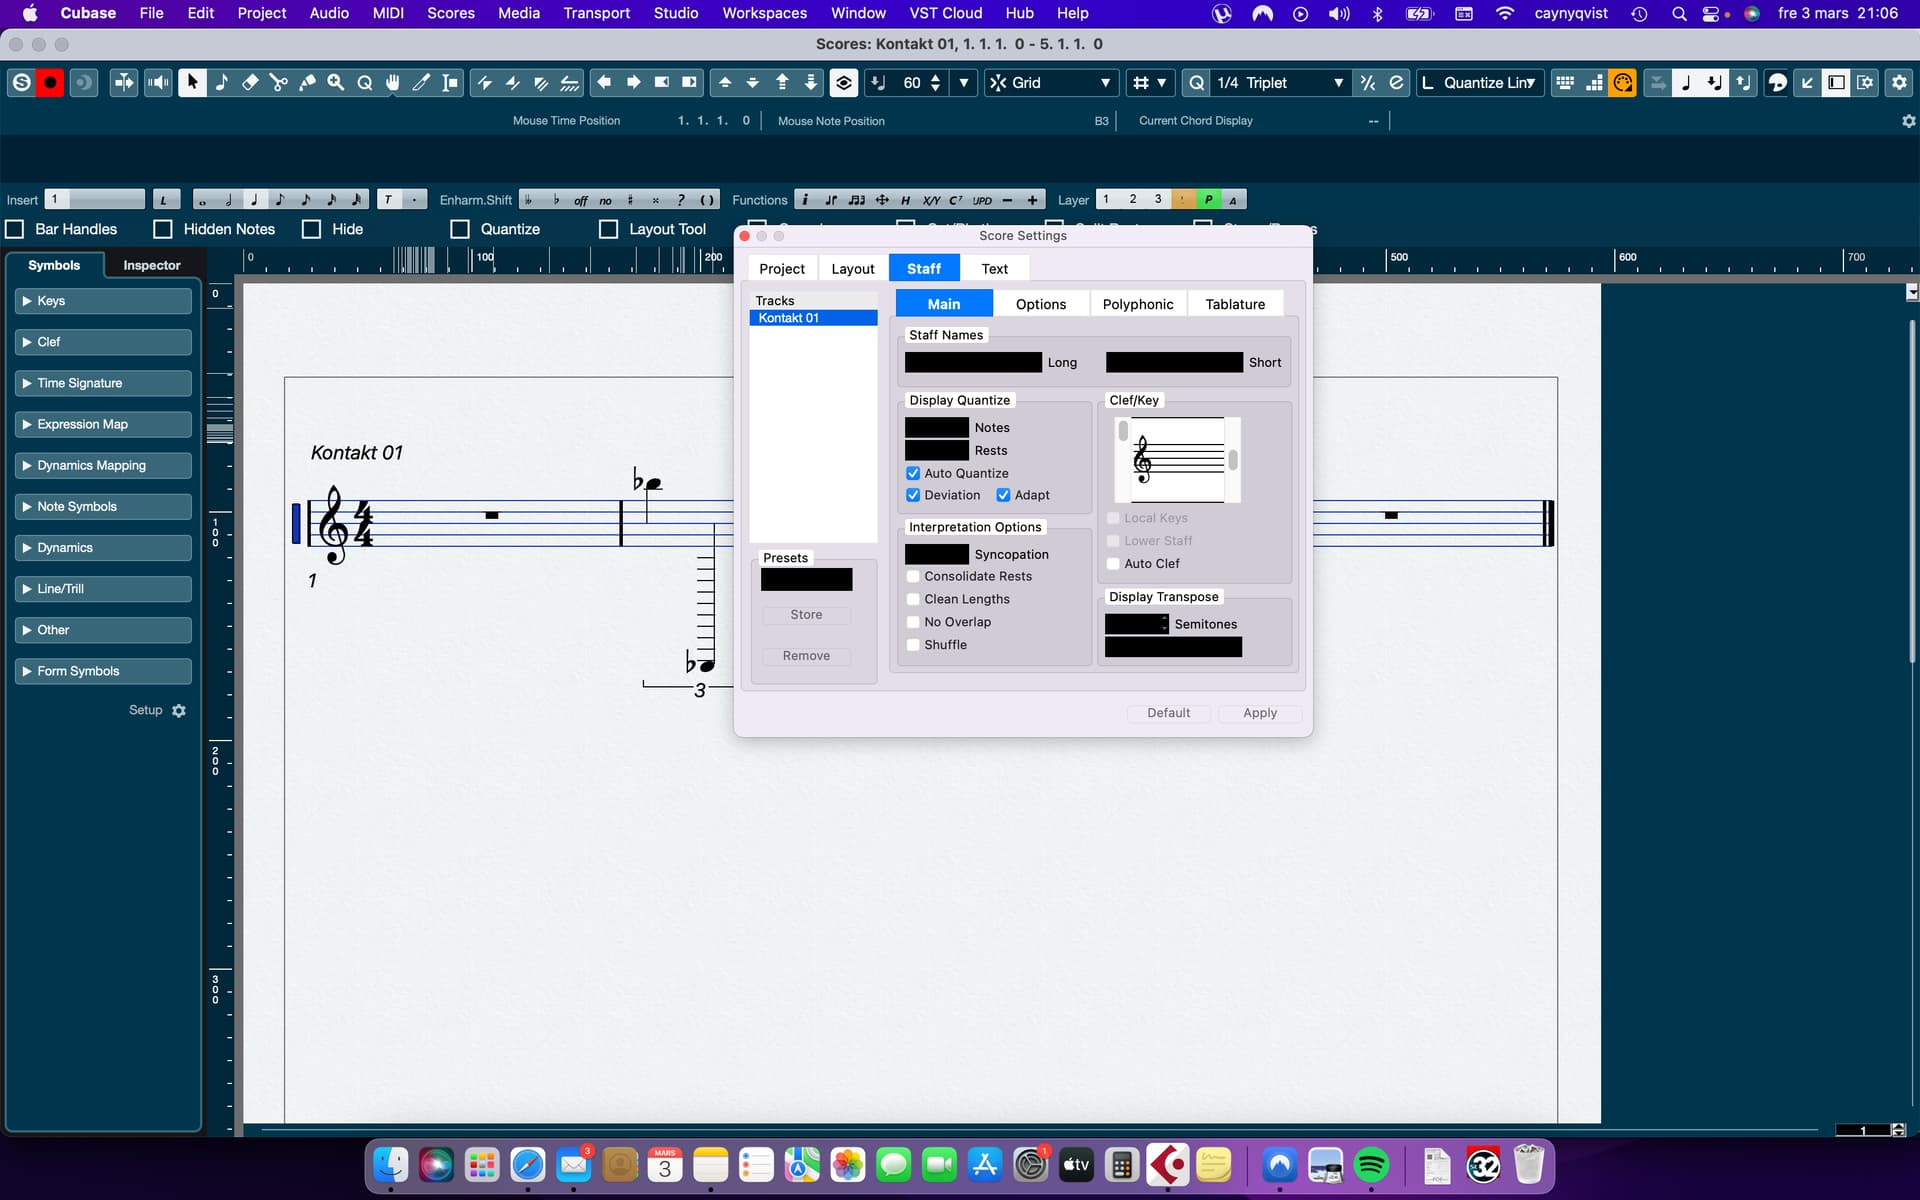Viewport: 1920px width, 1200px height.
Task: Open the Grid snap type dropdown
Action: (x=1051, y=83)
